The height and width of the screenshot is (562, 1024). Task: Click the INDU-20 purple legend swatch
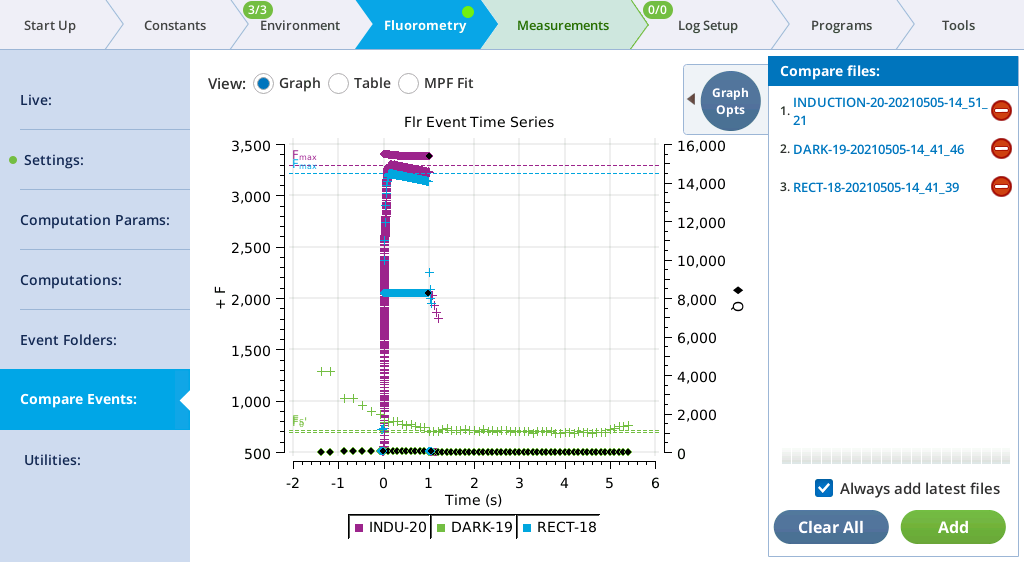(x=359, y=527)
